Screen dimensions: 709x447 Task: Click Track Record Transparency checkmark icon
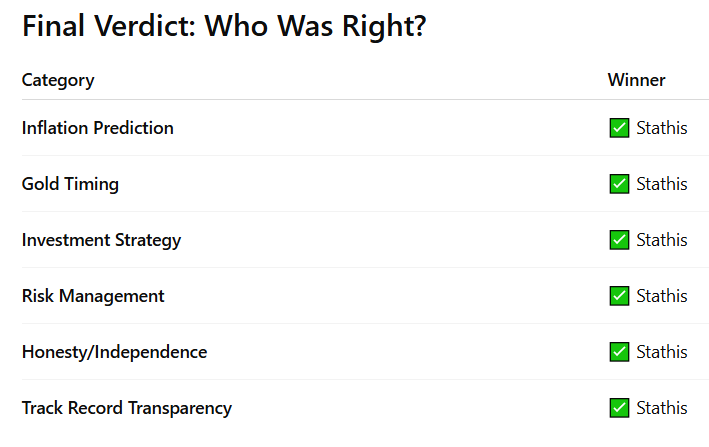coord(619,408)
